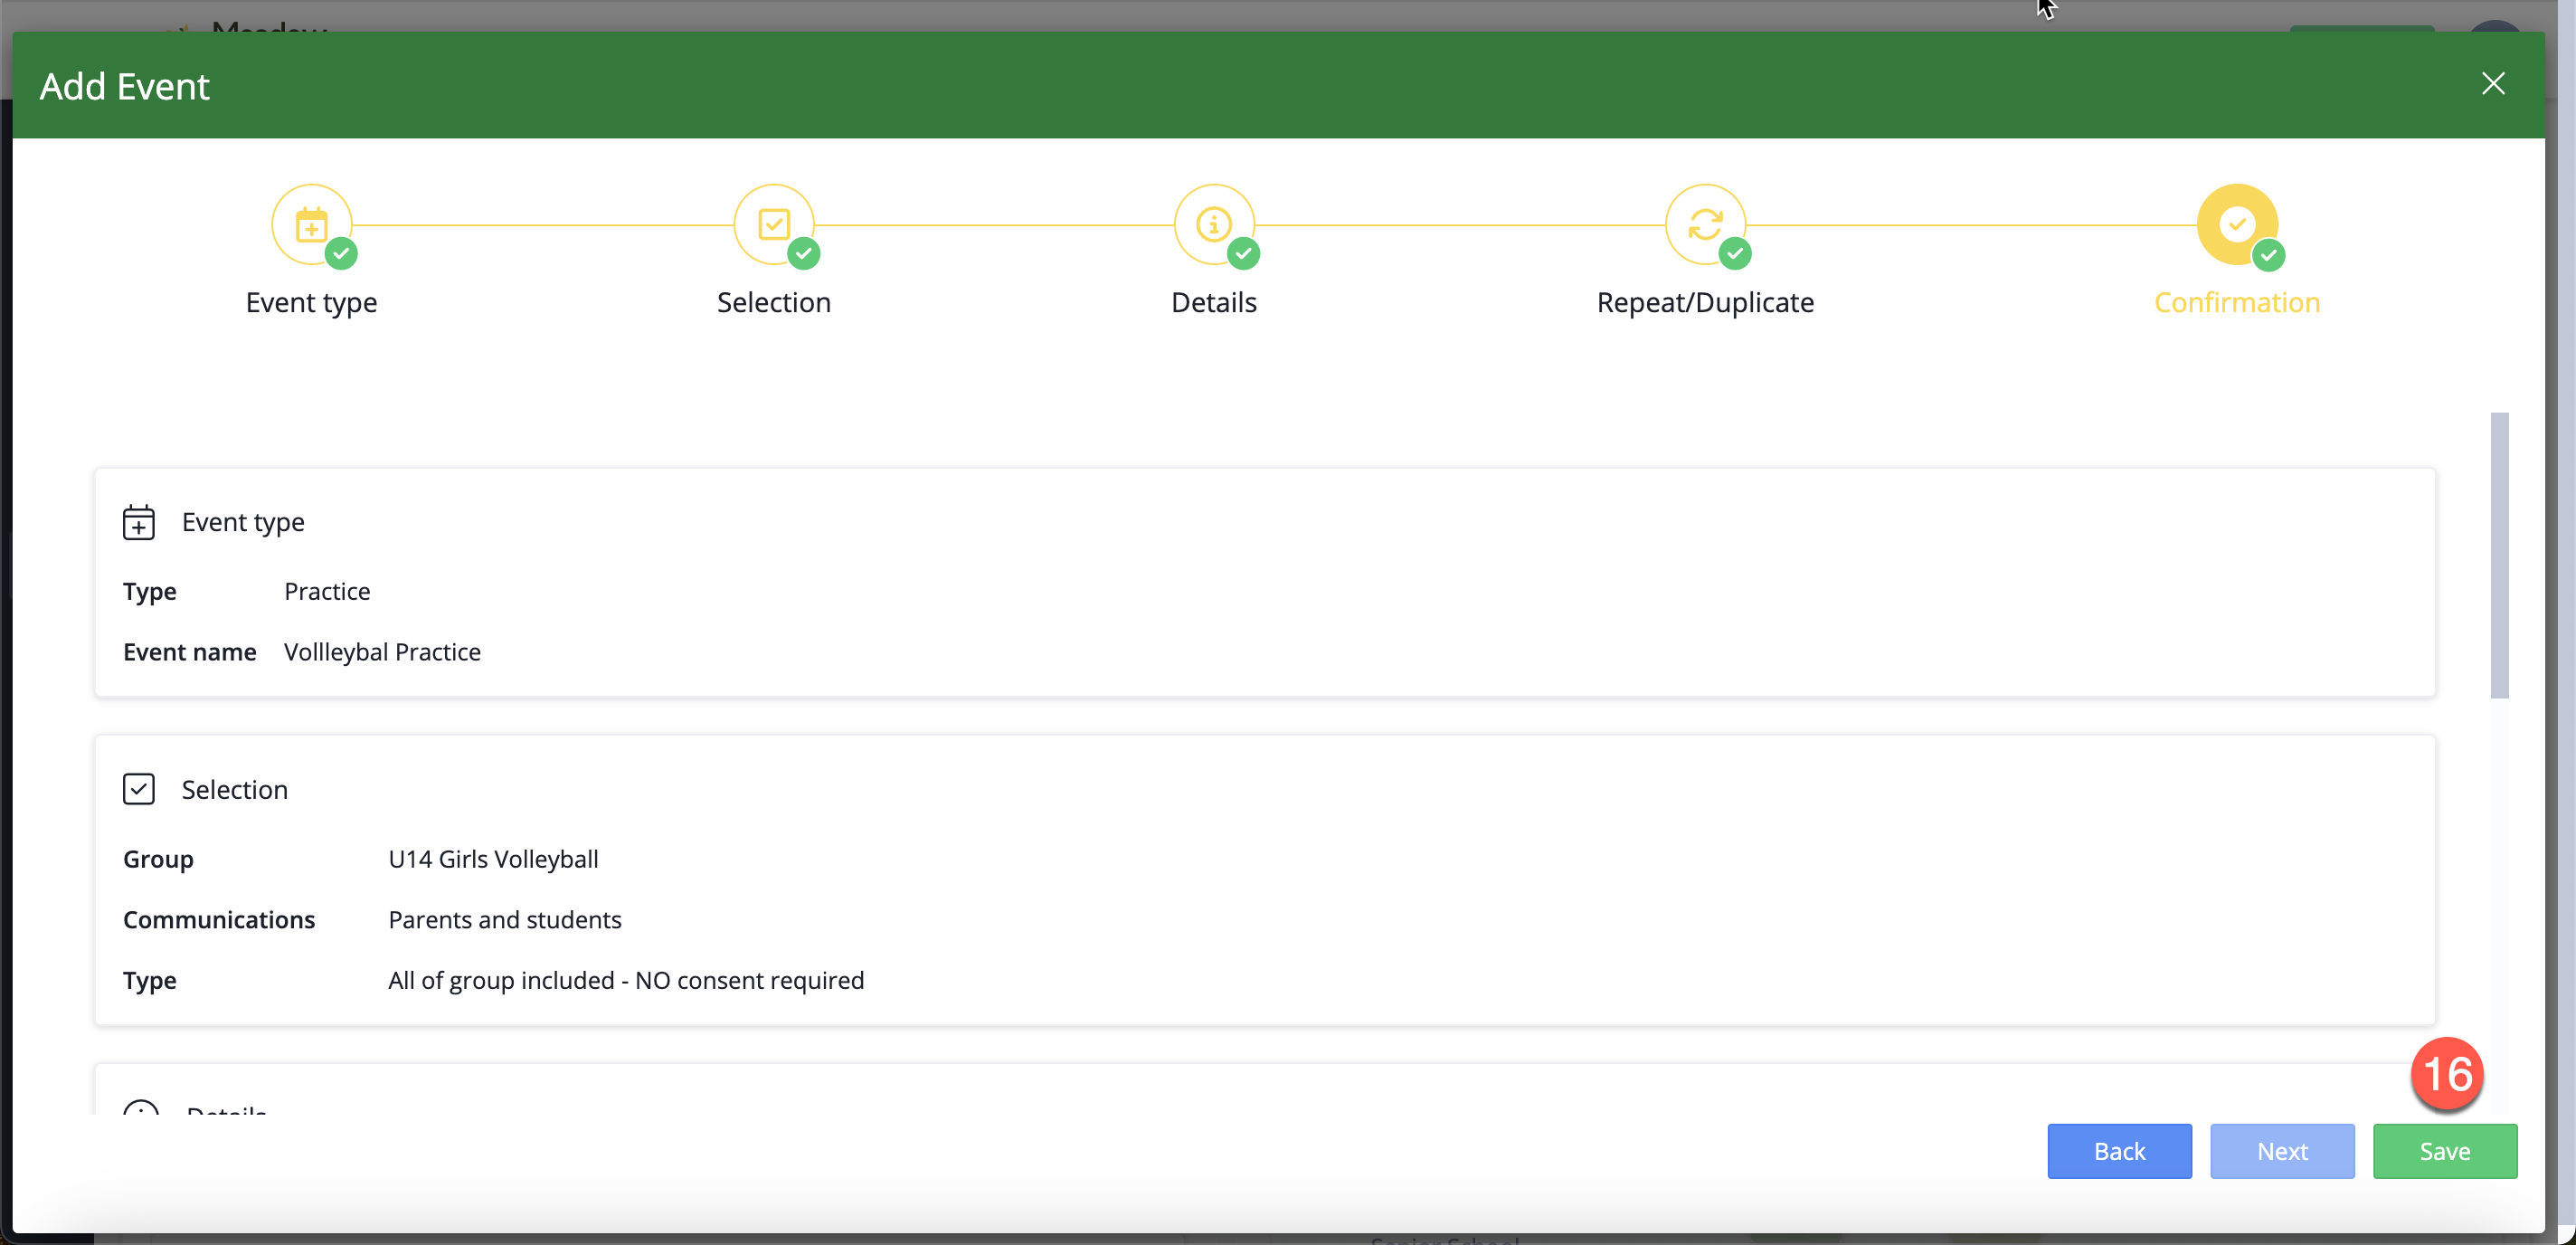Click the 'Parents and students' value

click(504, 920)
